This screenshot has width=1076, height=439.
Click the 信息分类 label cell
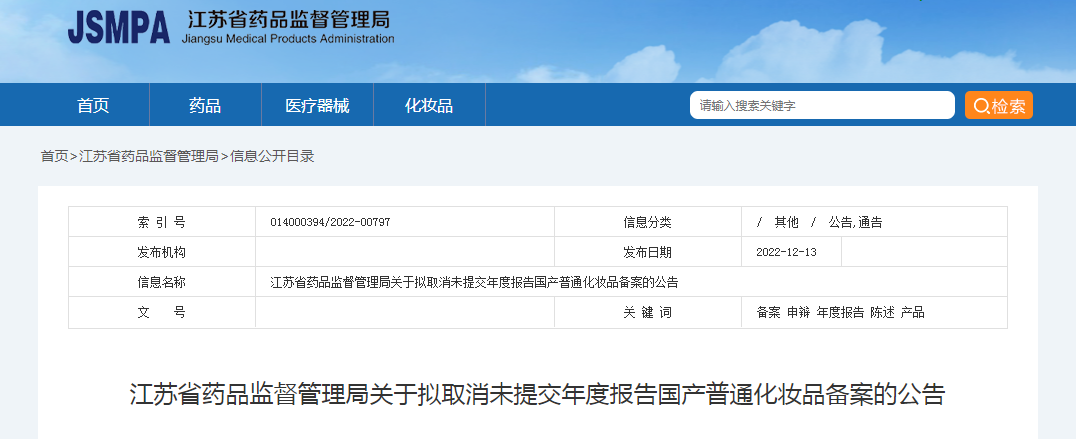point(648,222)
